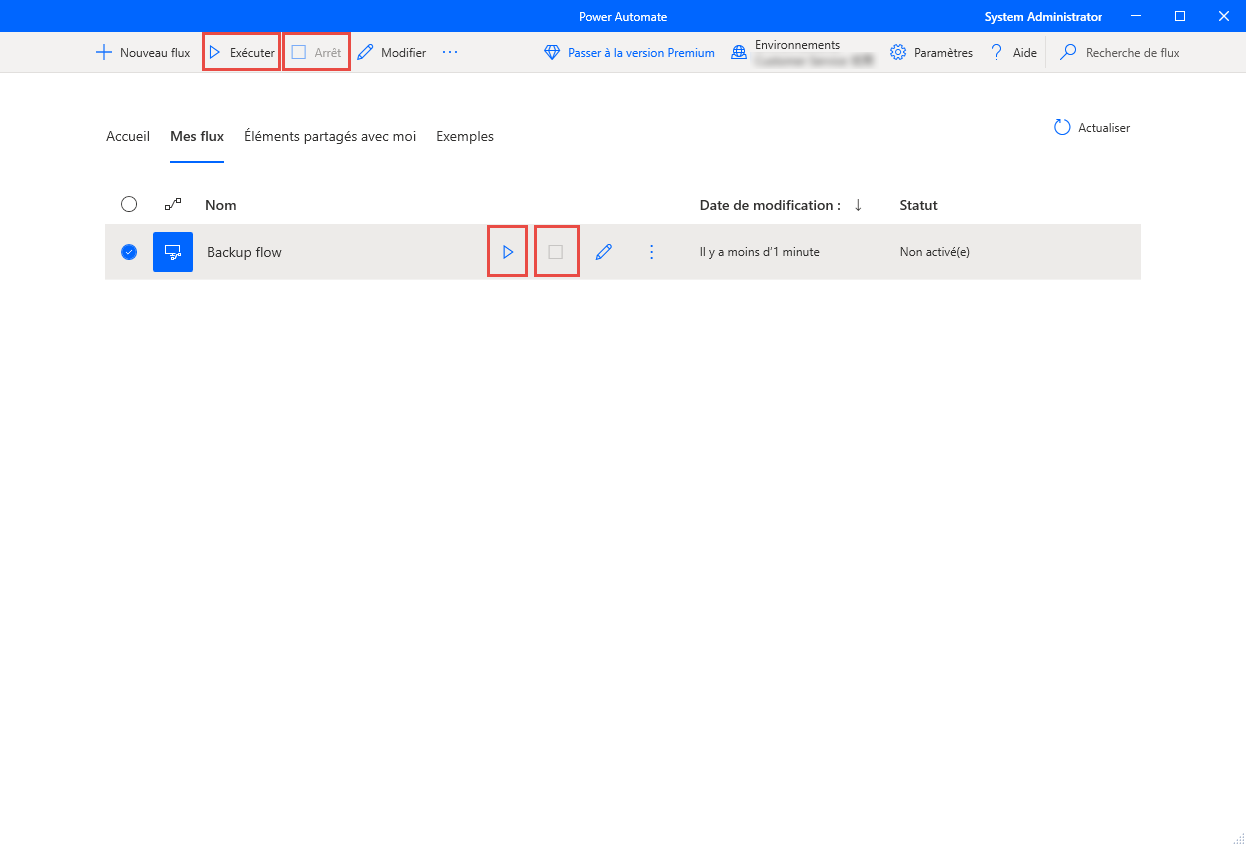1246x846 pixels.
Task: Maximize the Power Automate window
Action: (x=1180, y=16)
